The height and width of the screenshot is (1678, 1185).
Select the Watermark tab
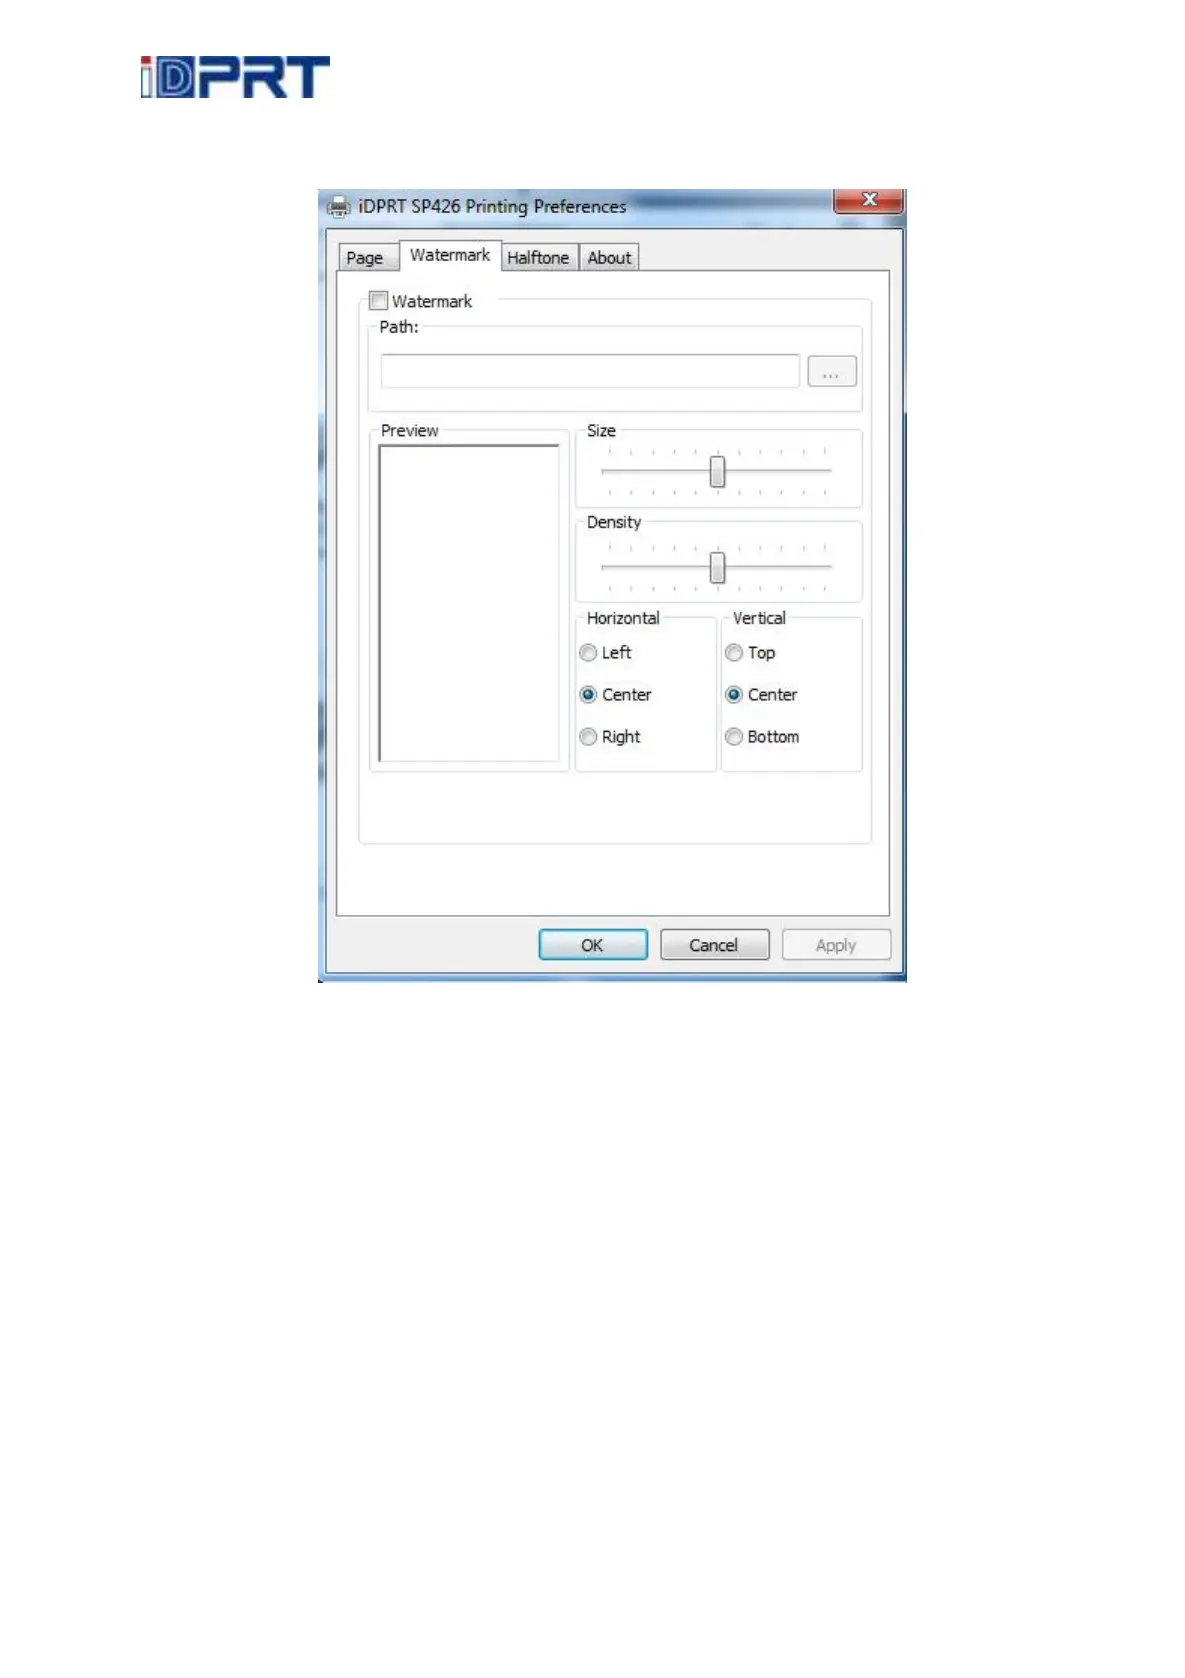coord(450,255)
